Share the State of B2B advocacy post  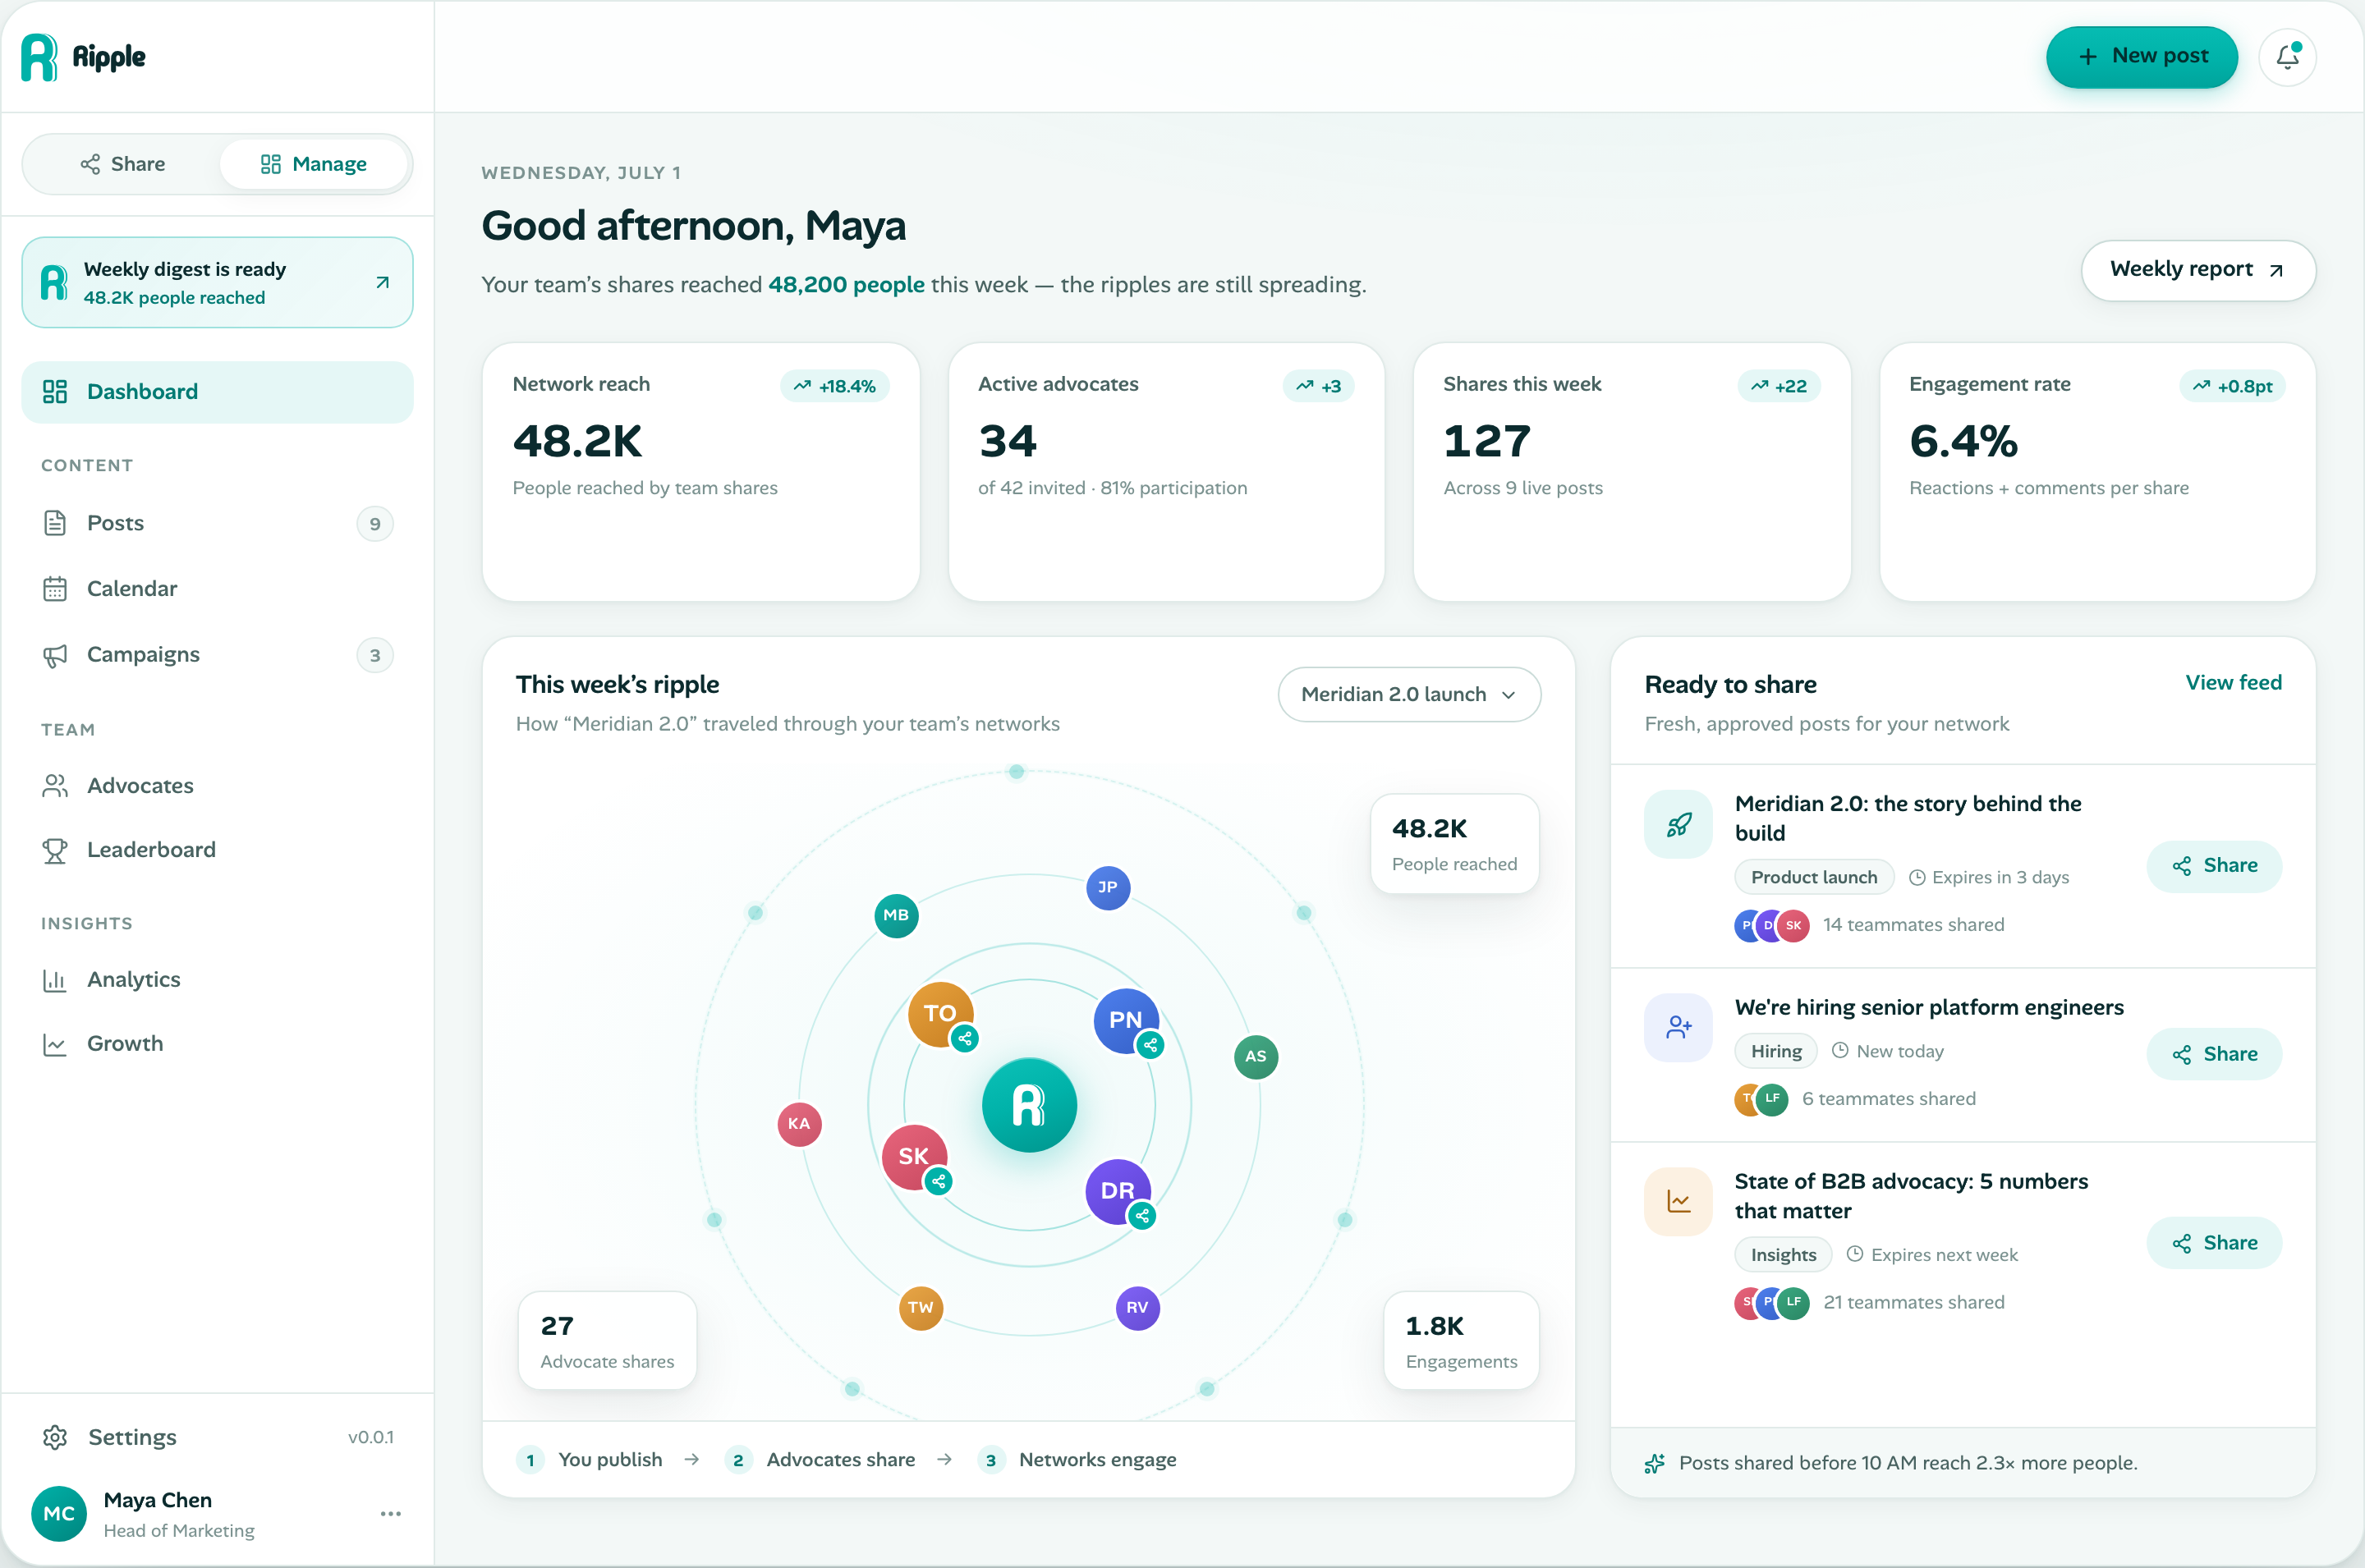pyautogui.click(x=2214, y=1243)
